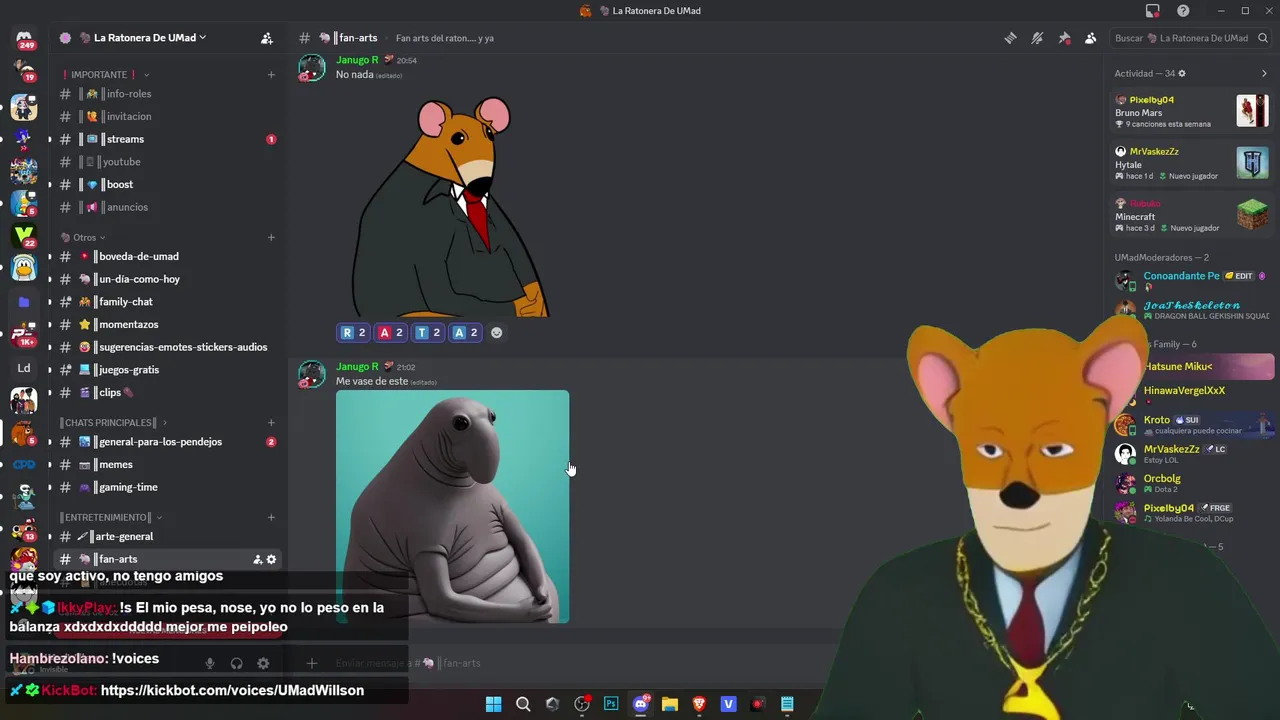Open Actividad settings gear

point(1182,74)
